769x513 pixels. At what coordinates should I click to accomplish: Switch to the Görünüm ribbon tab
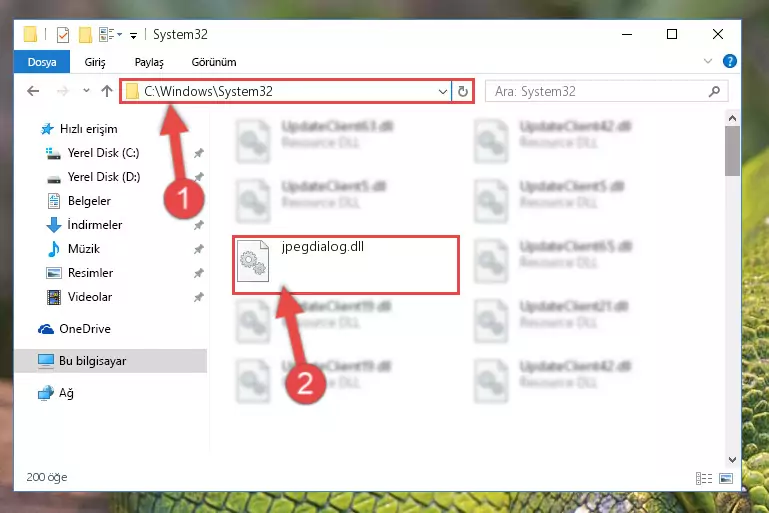(214, 62)
